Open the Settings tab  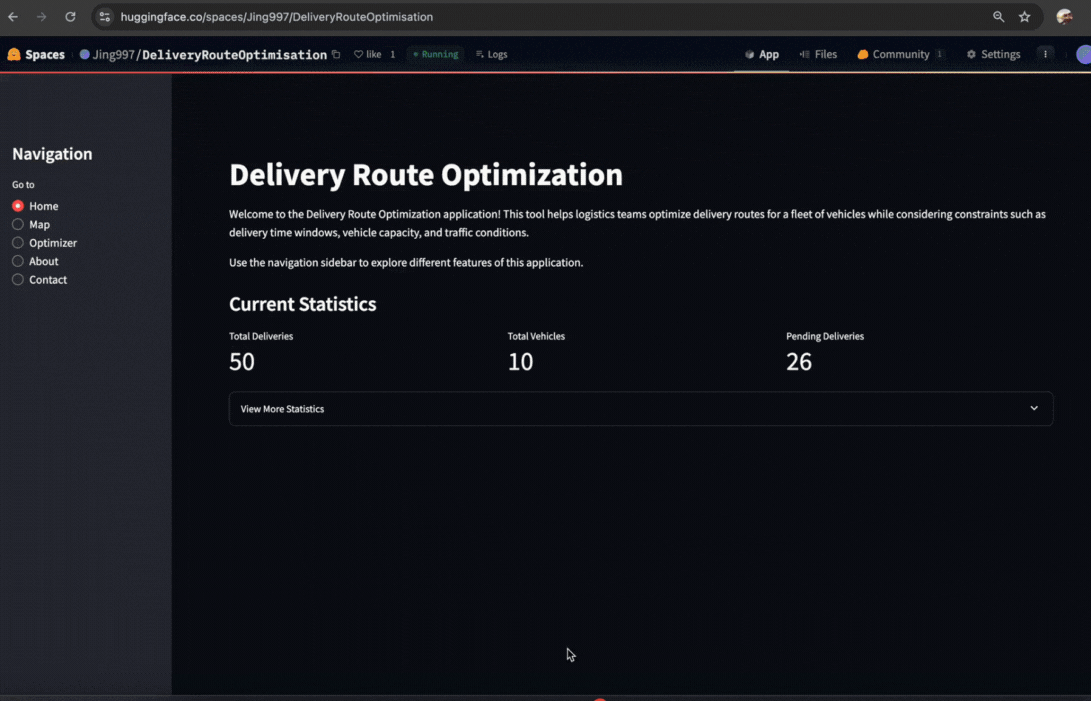[994, 54]
